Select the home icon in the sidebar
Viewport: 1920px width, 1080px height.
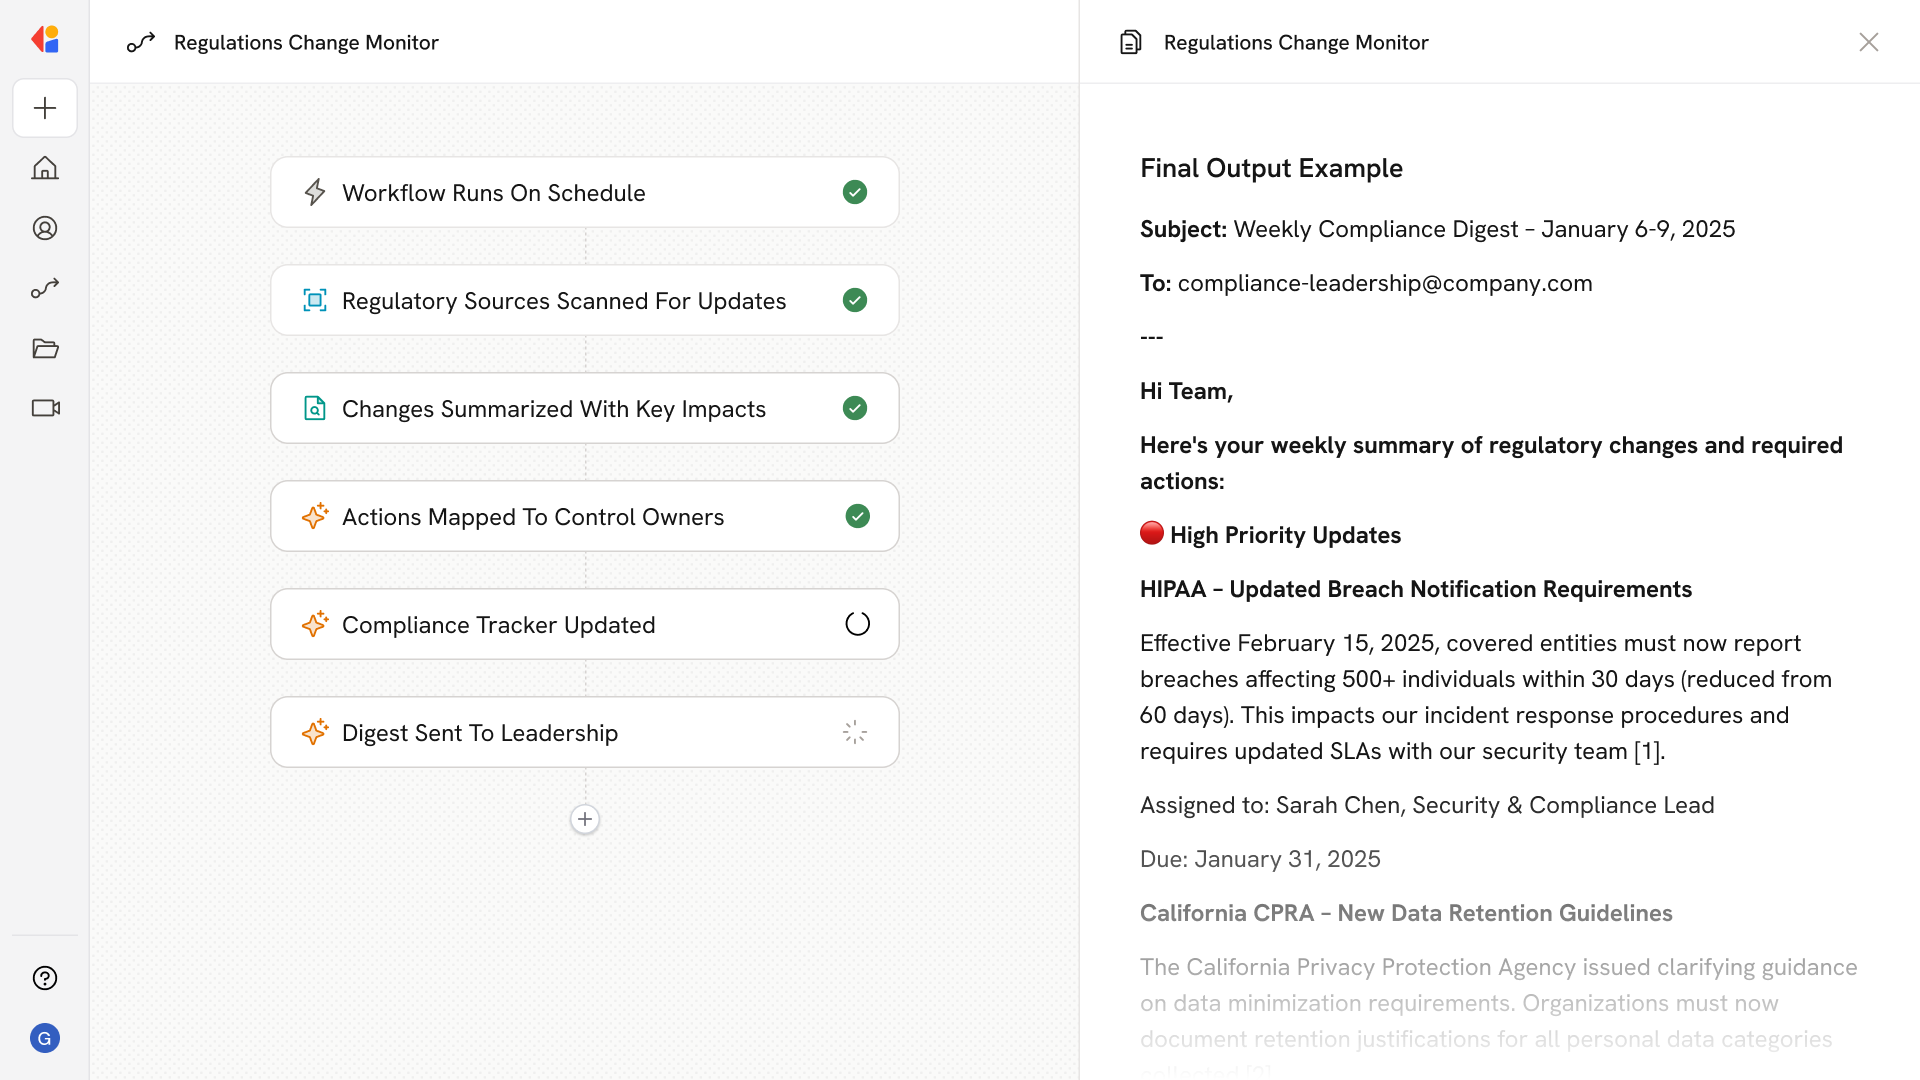[44, 168]
